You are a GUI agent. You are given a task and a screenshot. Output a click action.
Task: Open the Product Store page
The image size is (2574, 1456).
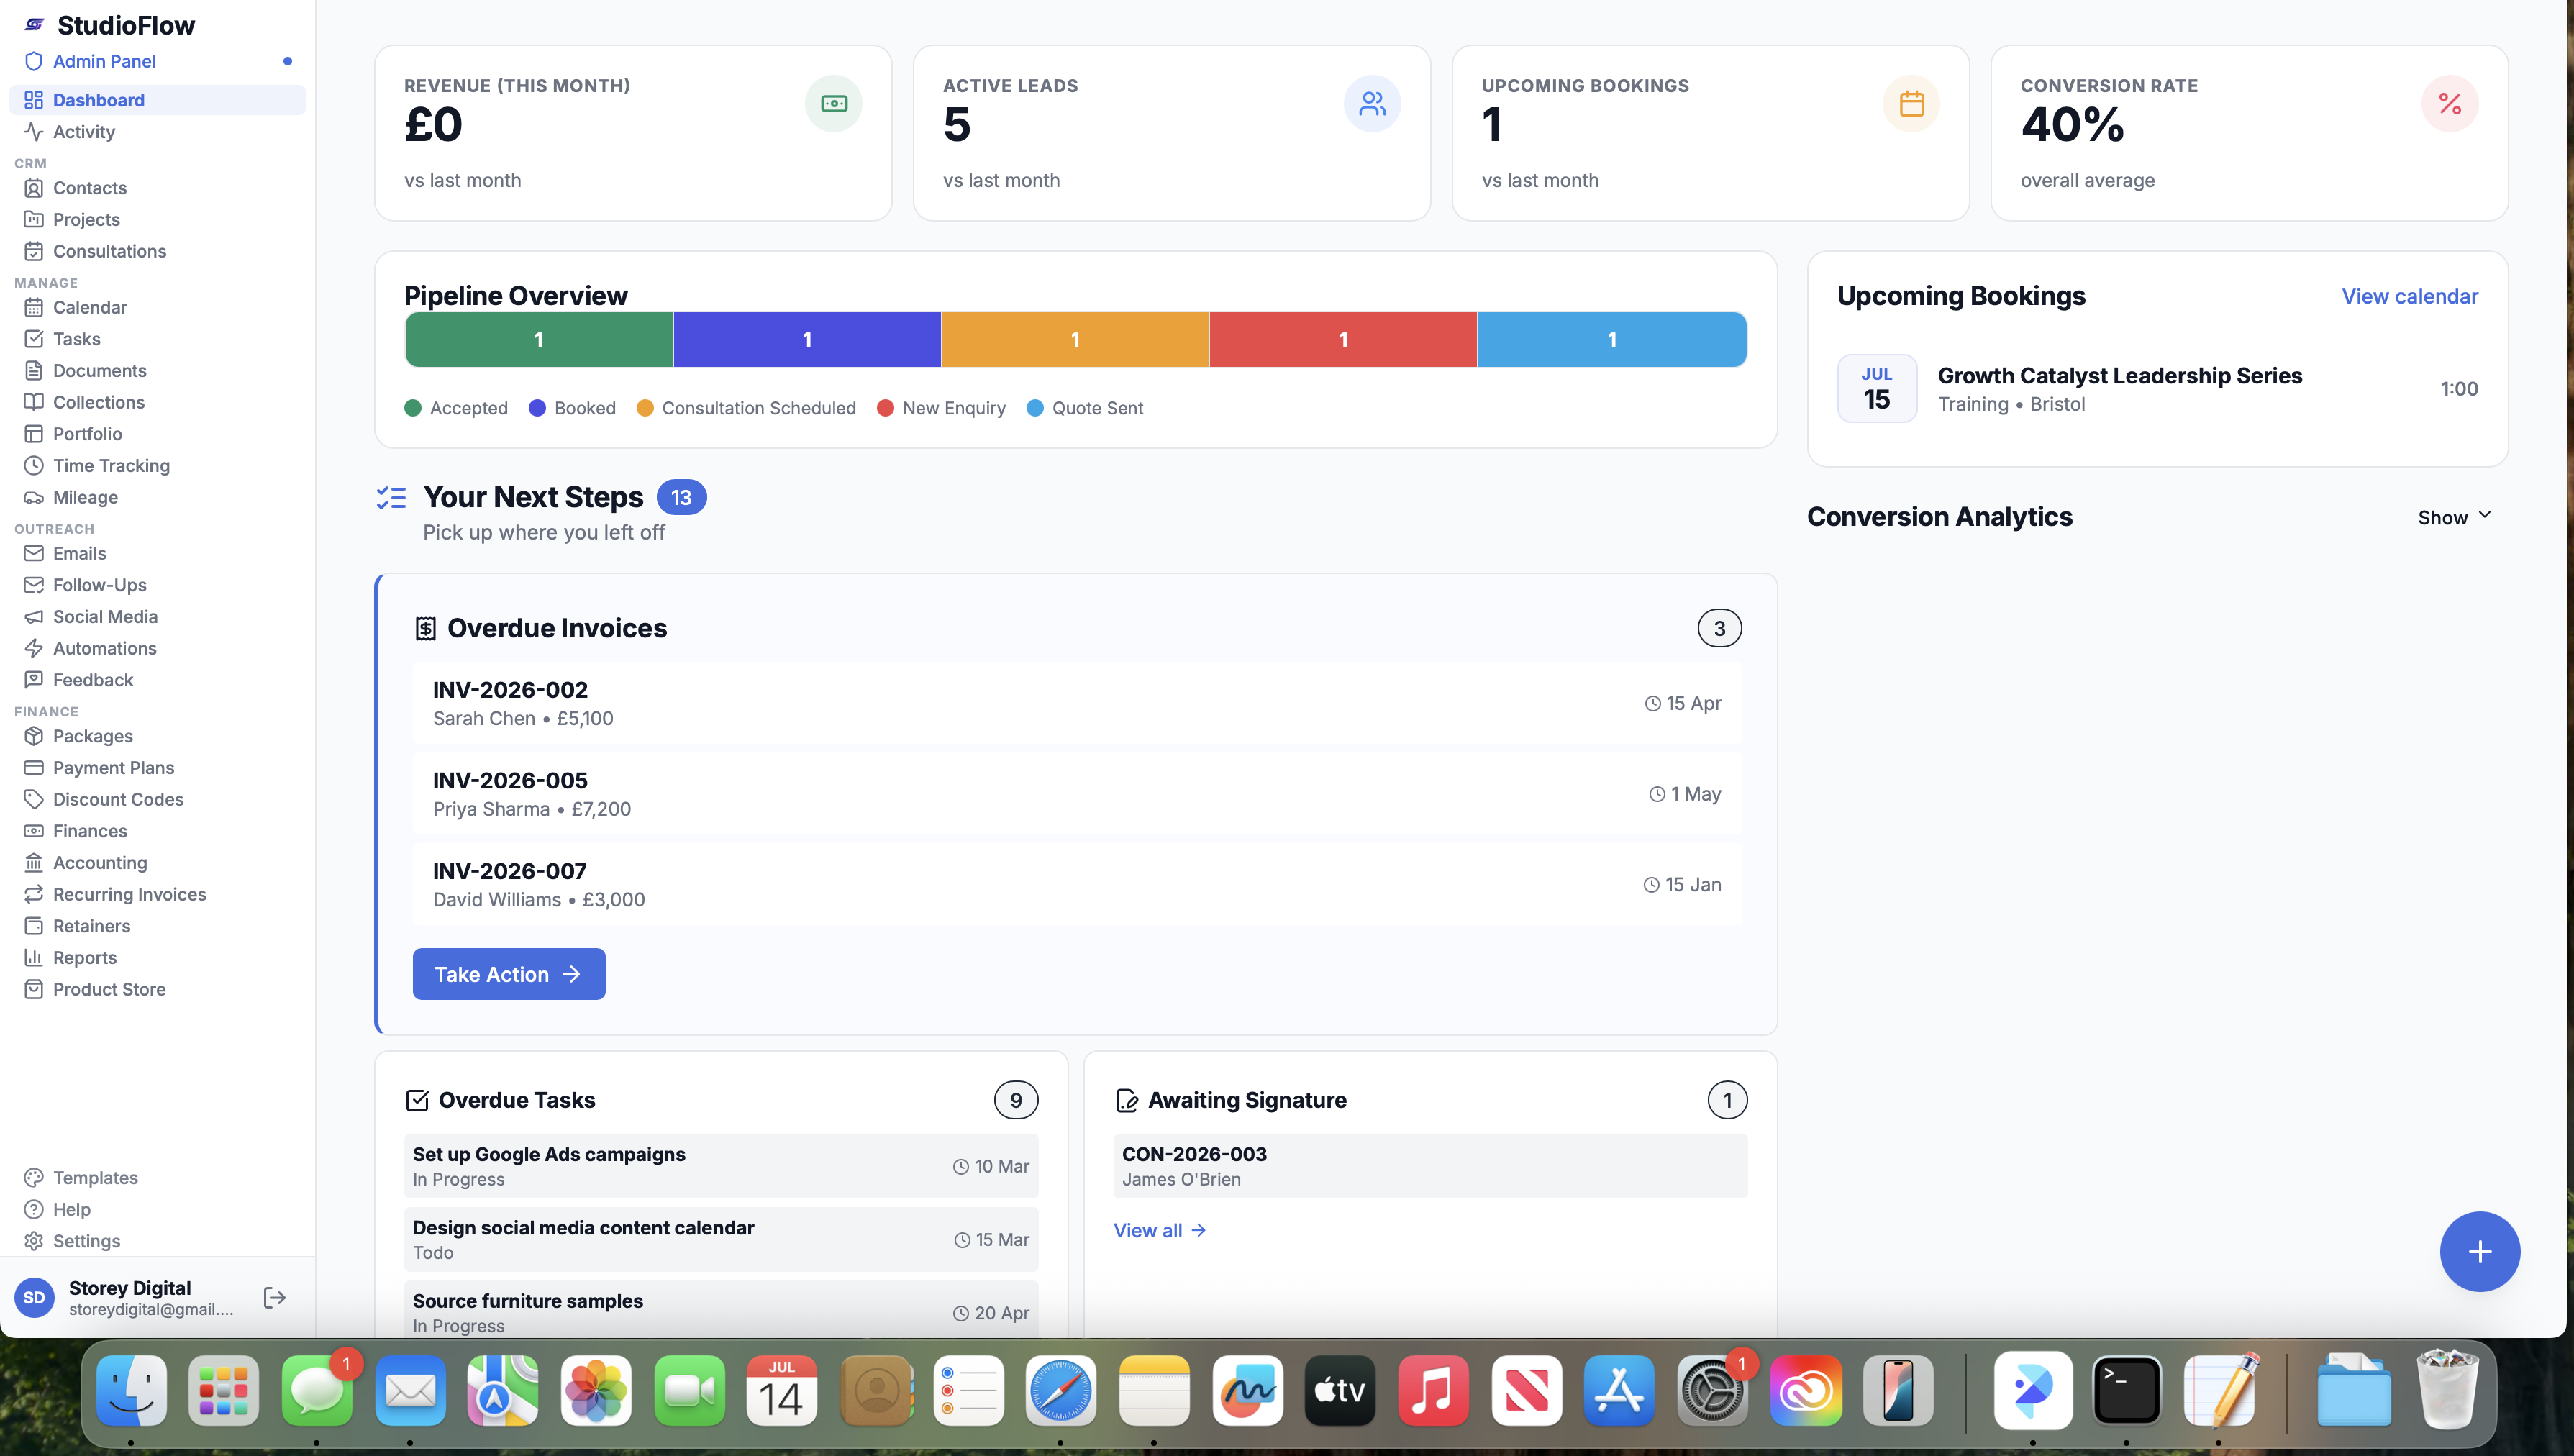click(x=157, y=989)
